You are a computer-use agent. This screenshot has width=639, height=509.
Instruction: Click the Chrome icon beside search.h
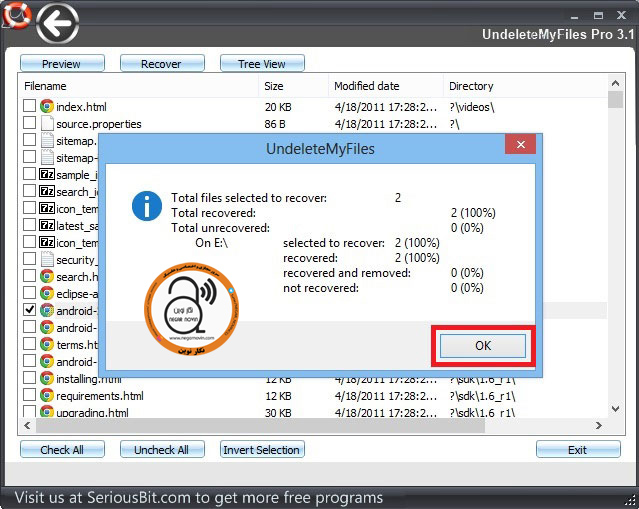[47, 276]
